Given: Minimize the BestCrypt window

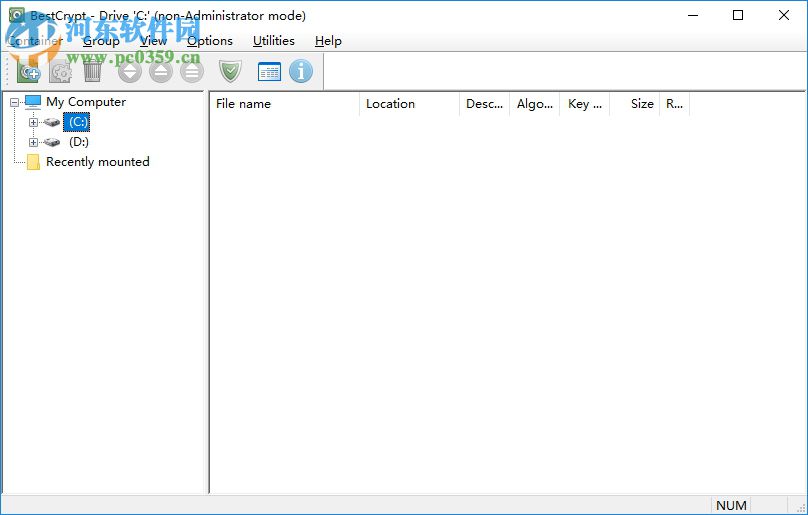Looking at the screenshot, I should (693, 15).
